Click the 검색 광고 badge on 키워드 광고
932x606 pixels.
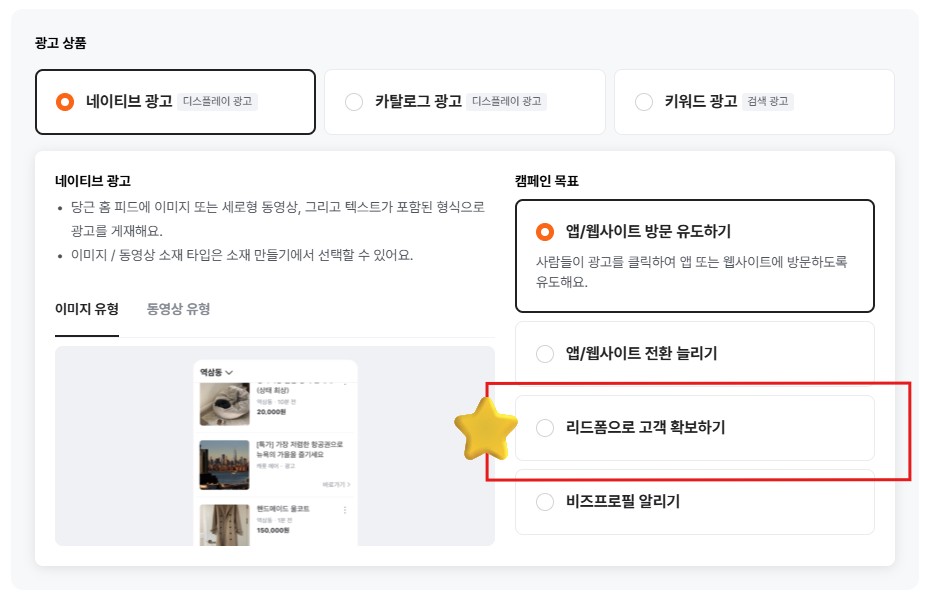[767, 102]
